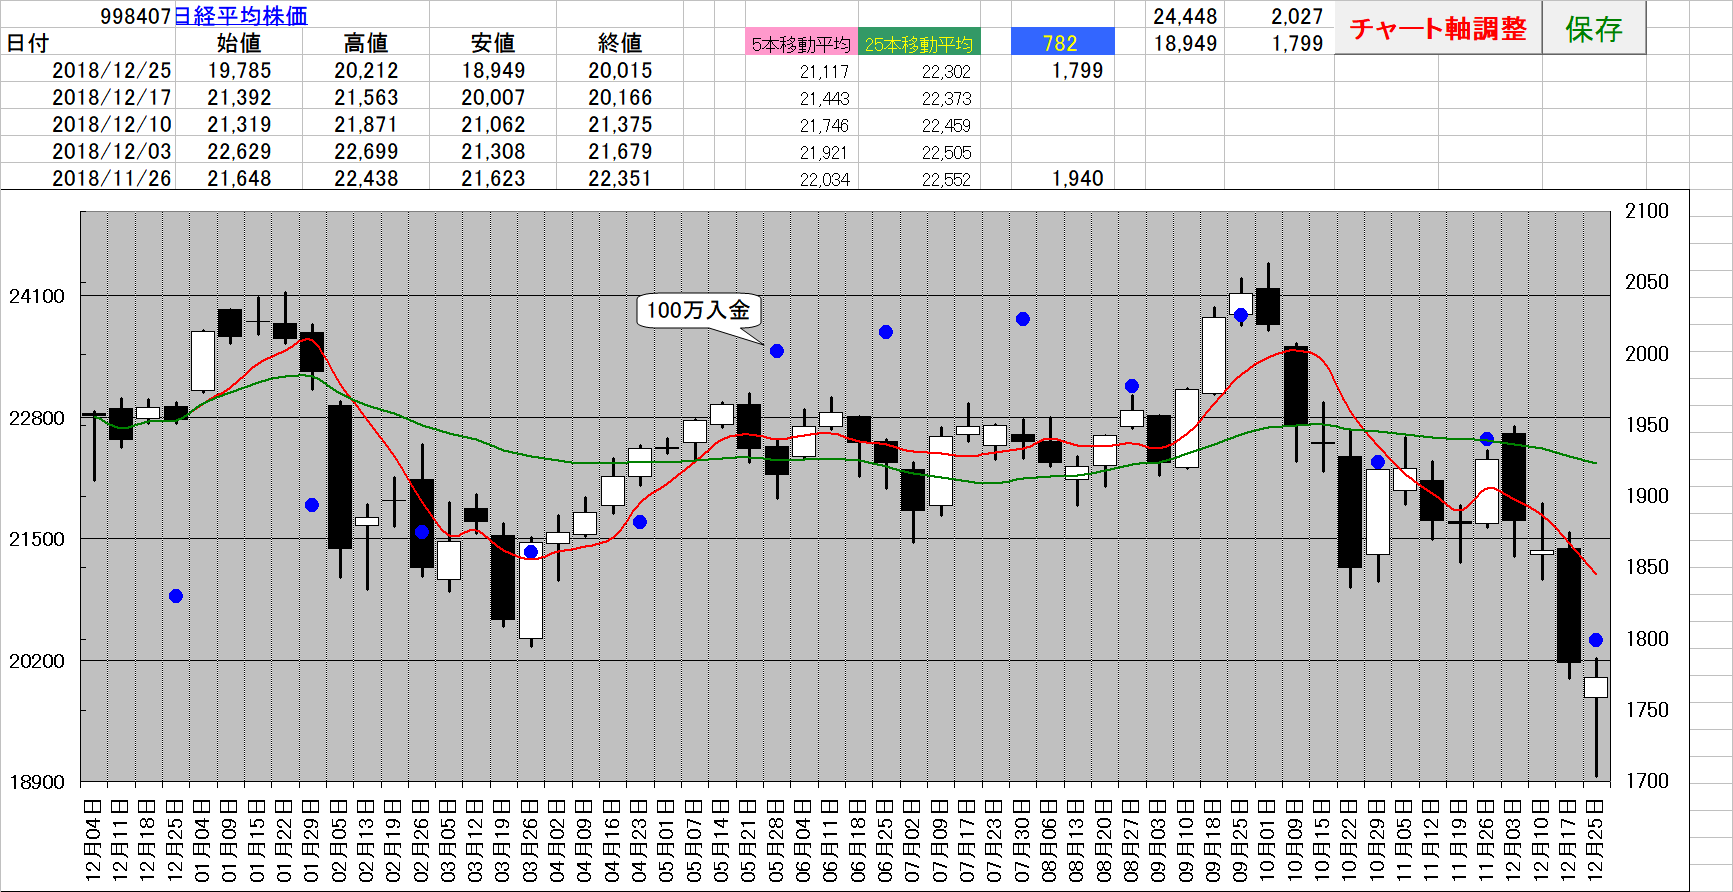
Task: Select the 高値 column header
Action: [x=366, y=43]
